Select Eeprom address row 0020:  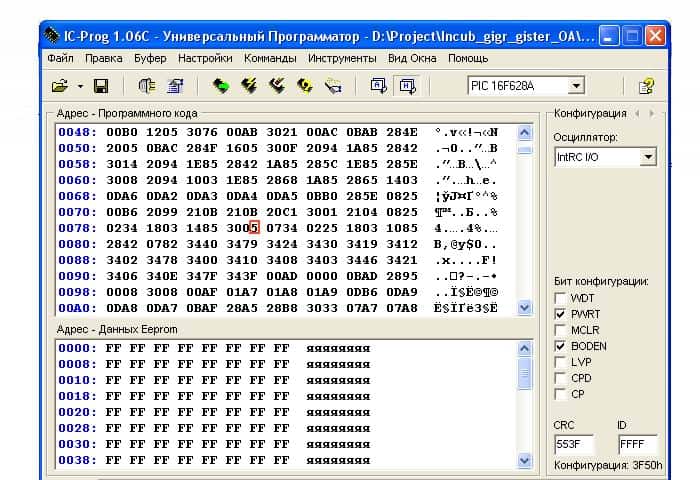tap(77, 412)
